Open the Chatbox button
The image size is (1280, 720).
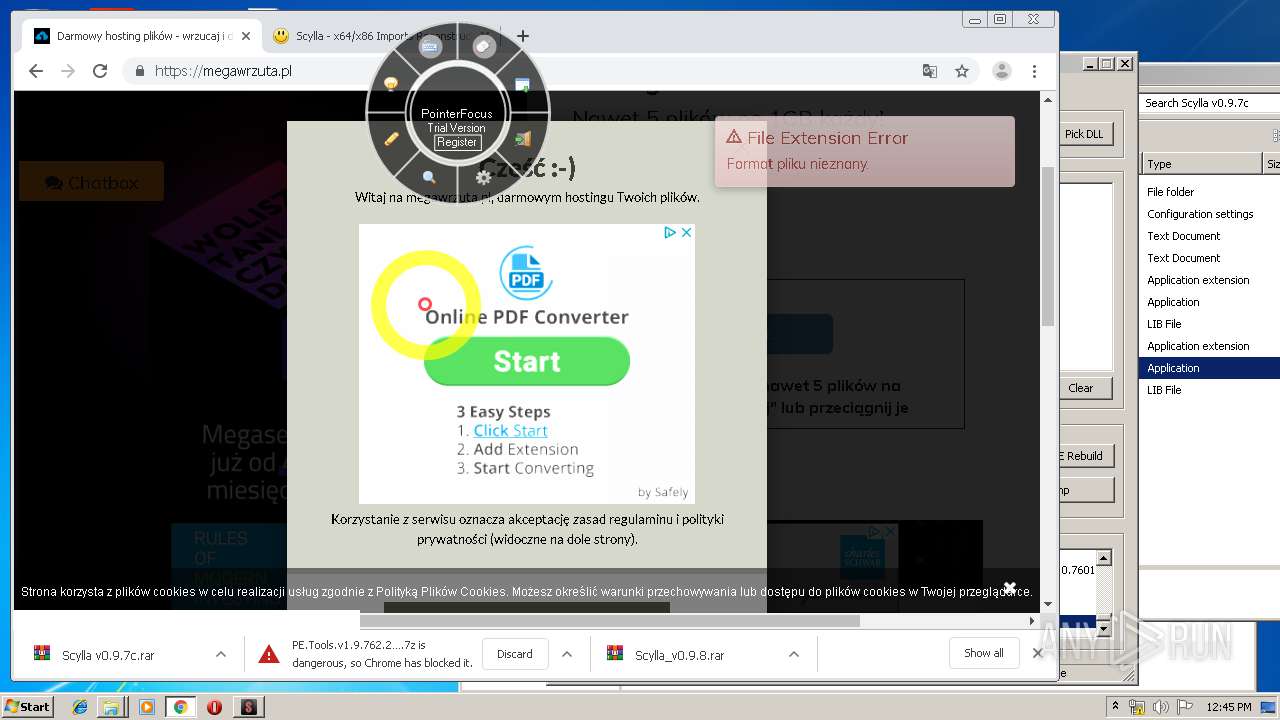tap(91, 182)
